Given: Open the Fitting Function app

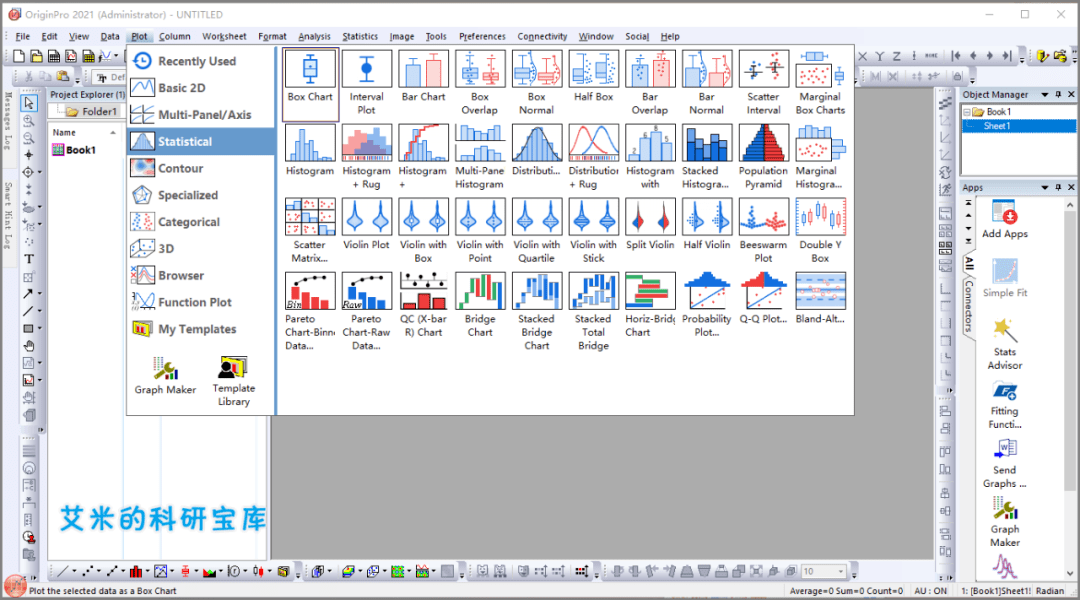Looking at the screenshot, I should pos(1004,406).
